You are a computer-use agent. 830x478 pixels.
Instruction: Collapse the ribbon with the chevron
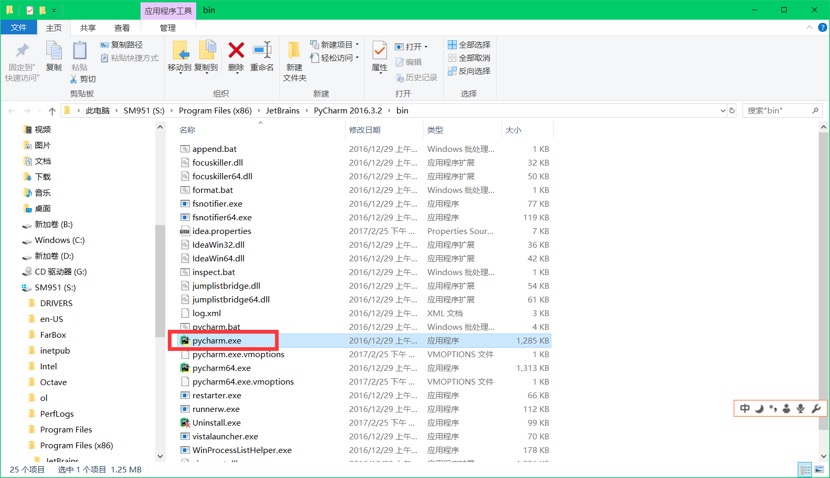(x=809, y=28)
